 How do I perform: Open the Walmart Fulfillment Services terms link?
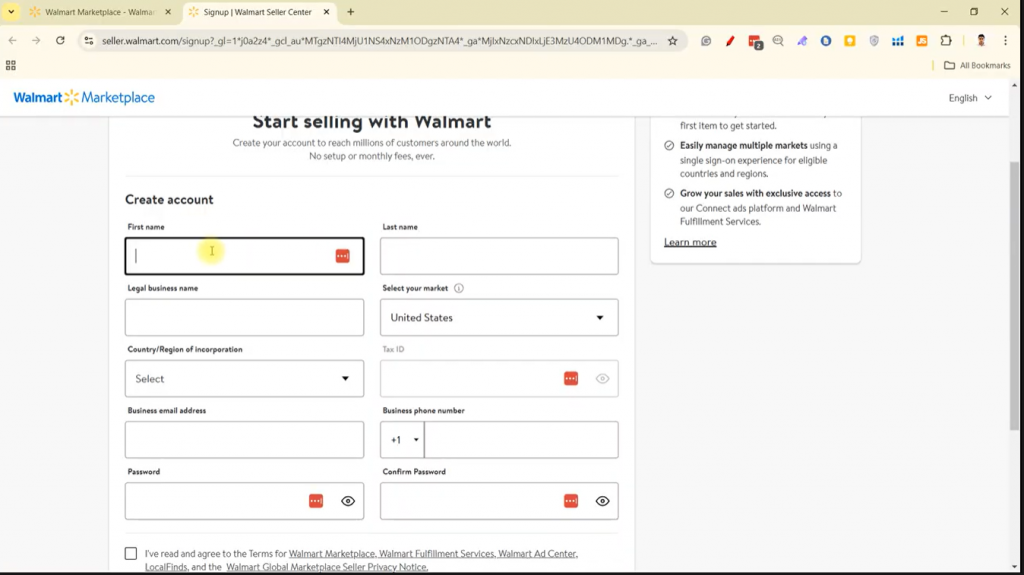click(436, 554)
